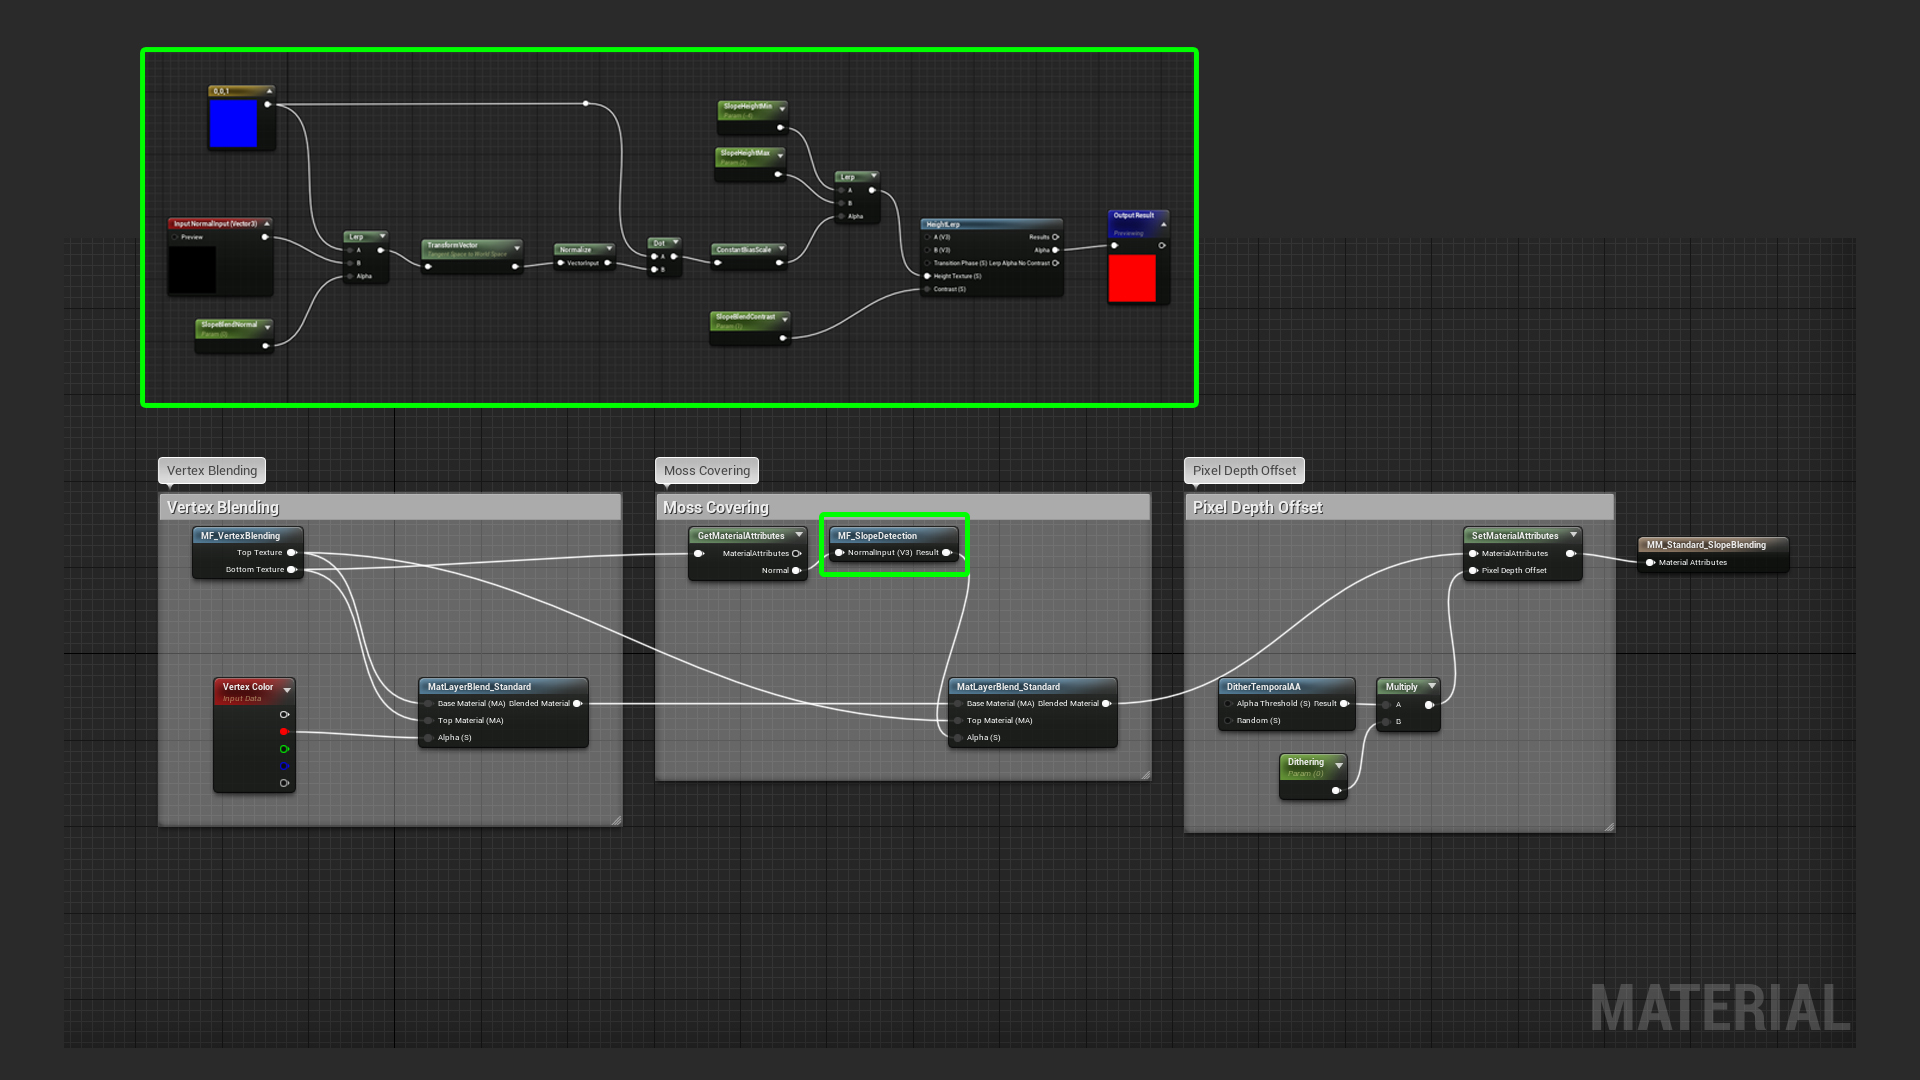Click the Pixel Depth Offset comment bubble label
This screenshot has width=1920, height=1080.
(1244, 471)
